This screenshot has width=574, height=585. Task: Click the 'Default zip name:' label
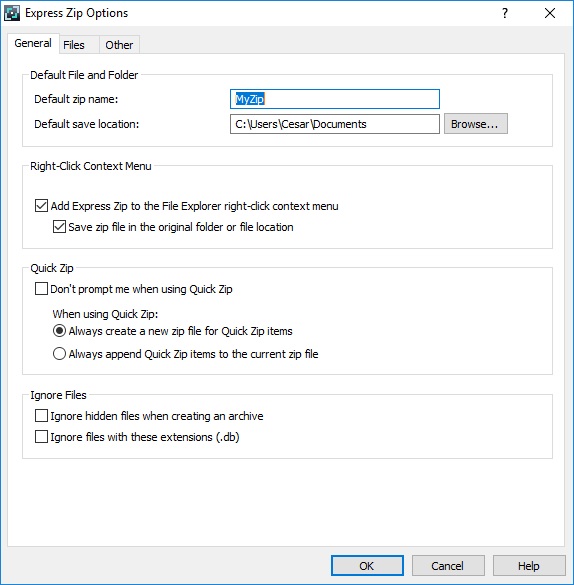(x=76, y=99)
